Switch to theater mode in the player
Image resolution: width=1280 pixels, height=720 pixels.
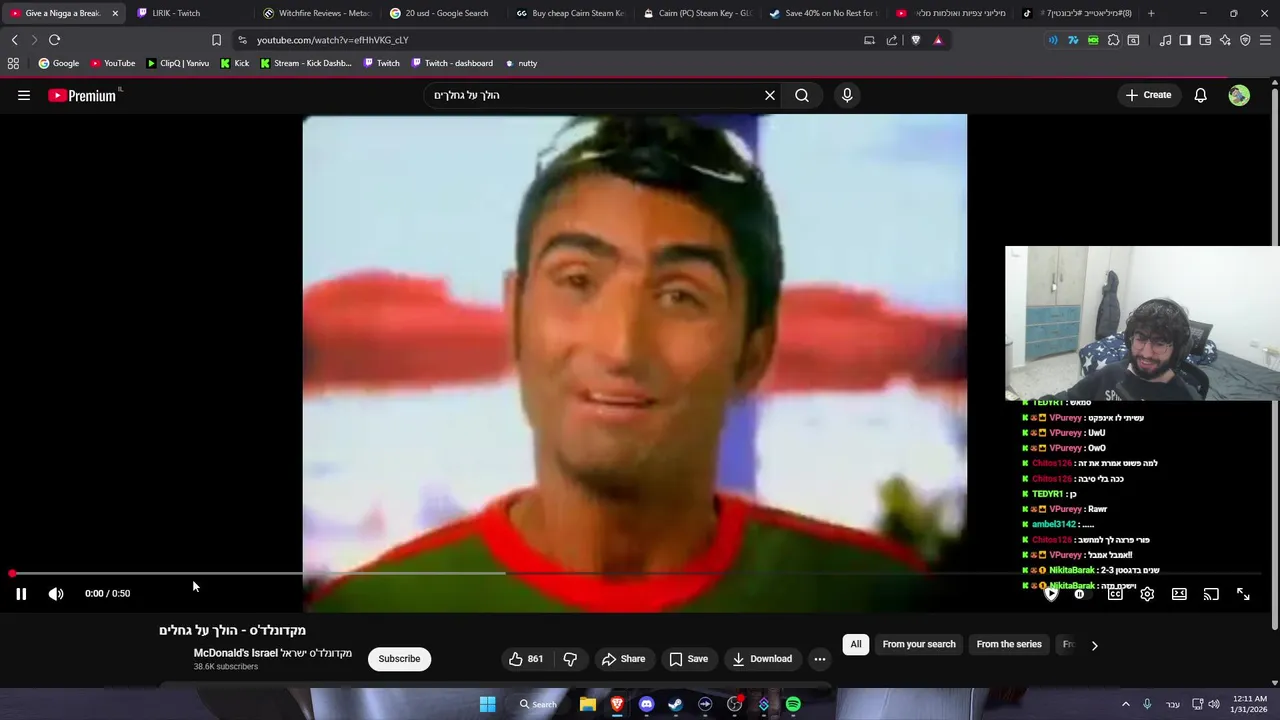click(x=1179, y=594)
